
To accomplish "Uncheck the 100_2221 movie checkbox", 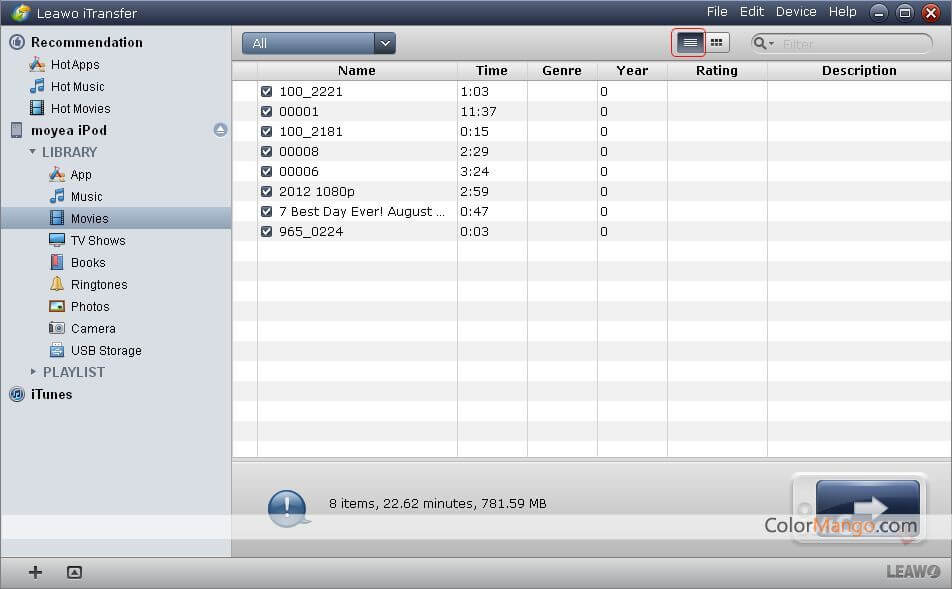I will point(266,92).
